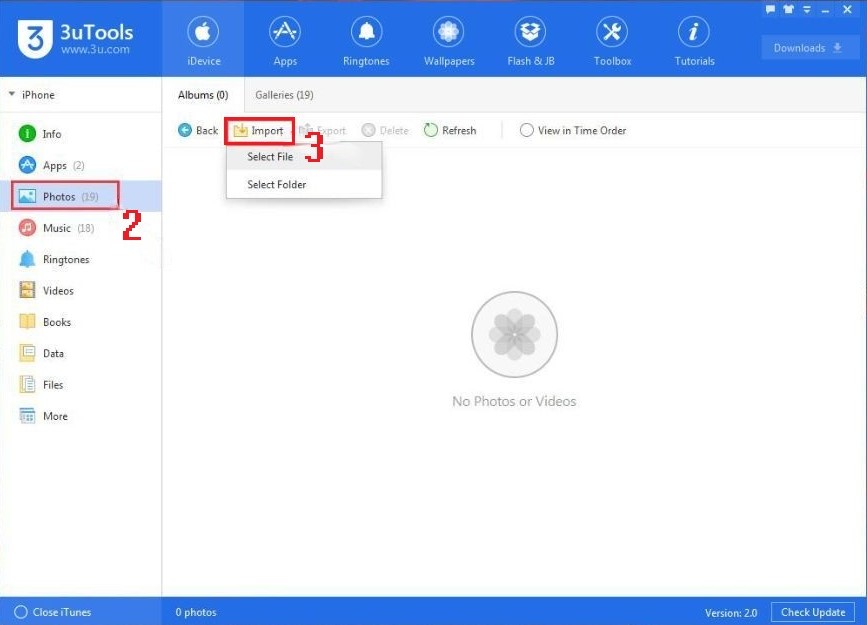Enable View in Time Order option

(x=527, y=131)
